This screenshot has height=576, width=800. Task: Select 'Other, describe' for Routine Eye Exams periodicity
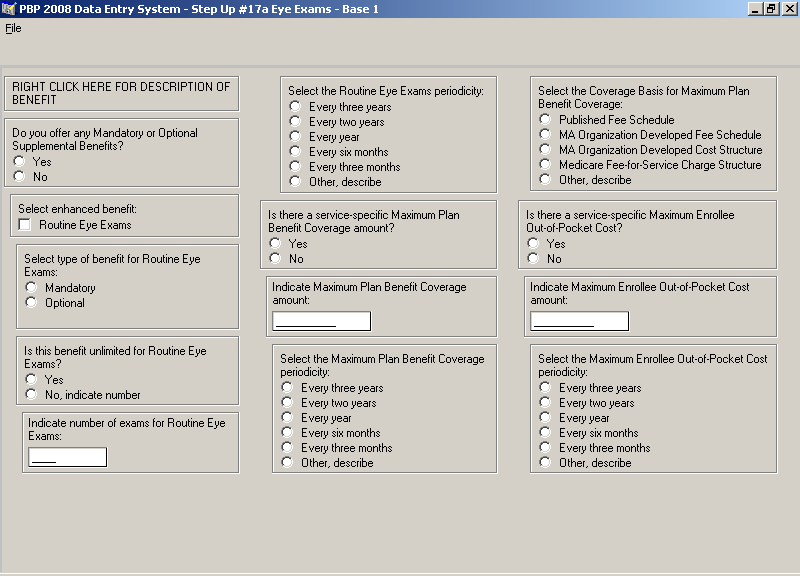pyautogui.click(x=295, y=182)
